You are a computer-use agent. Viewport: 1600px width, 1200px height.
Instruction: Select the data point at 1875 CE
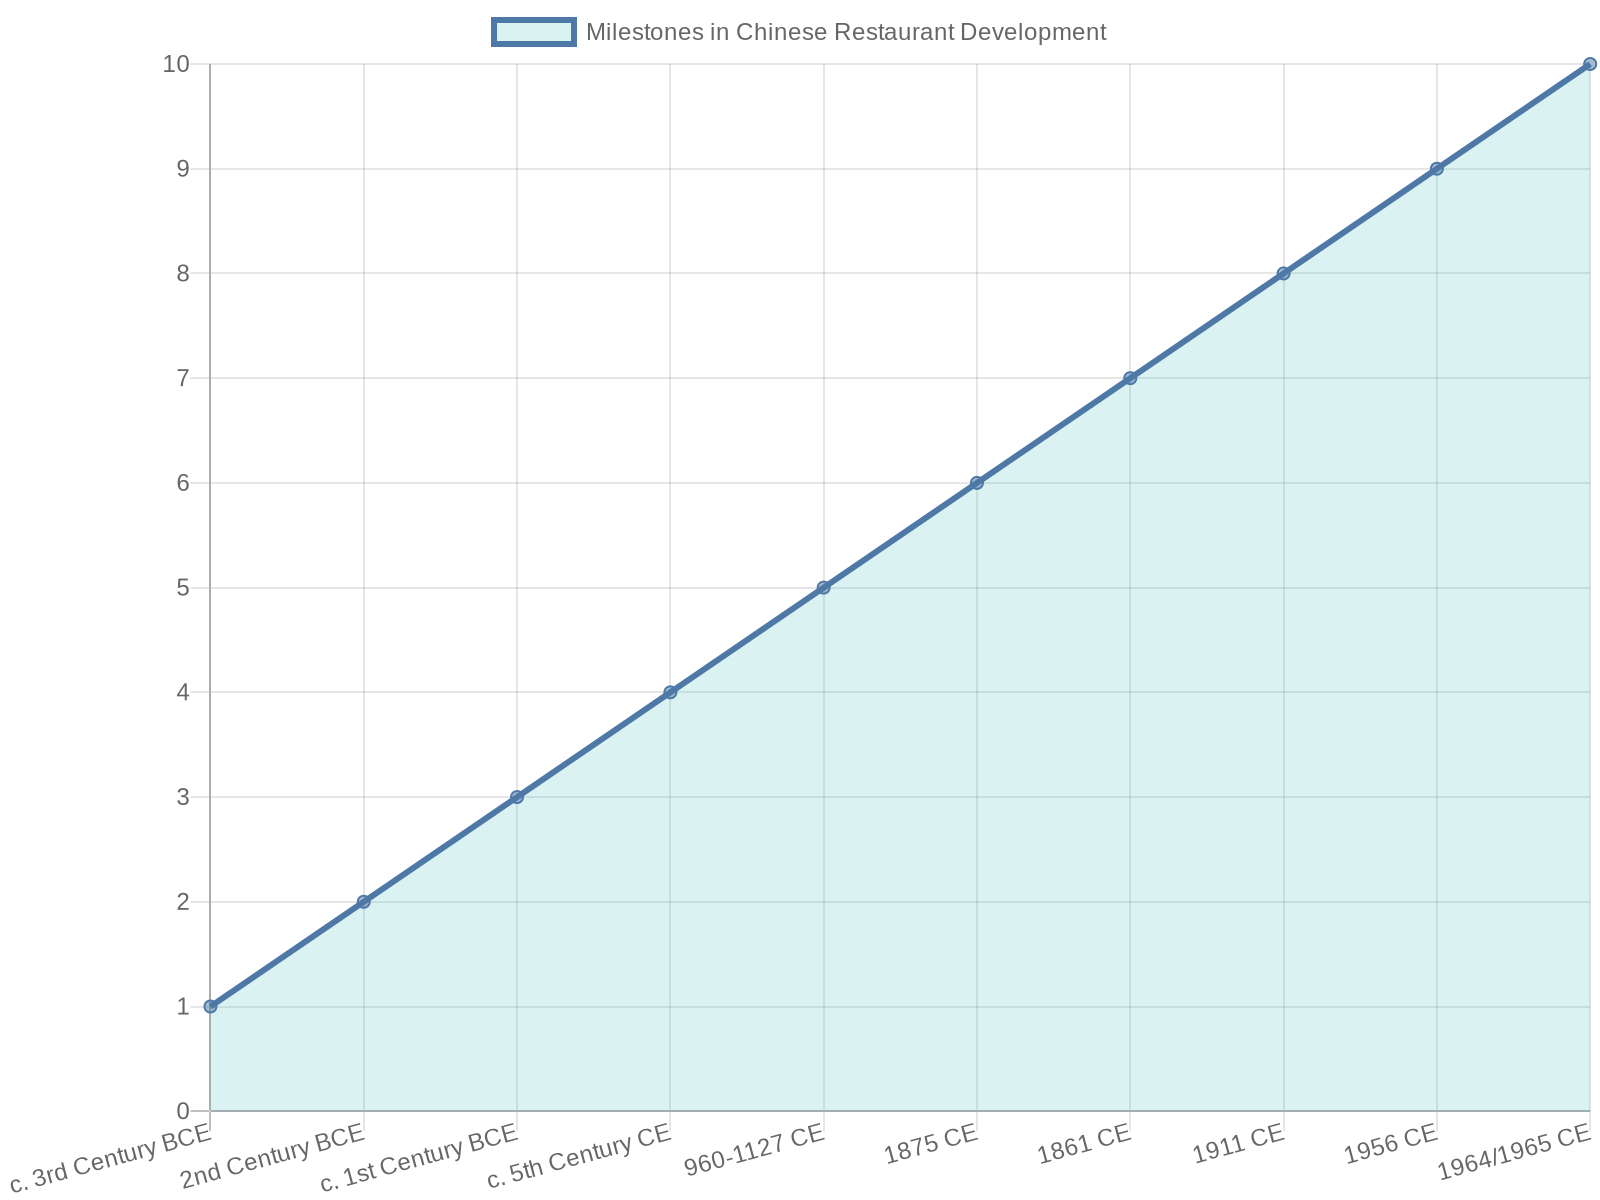point(977,483)
